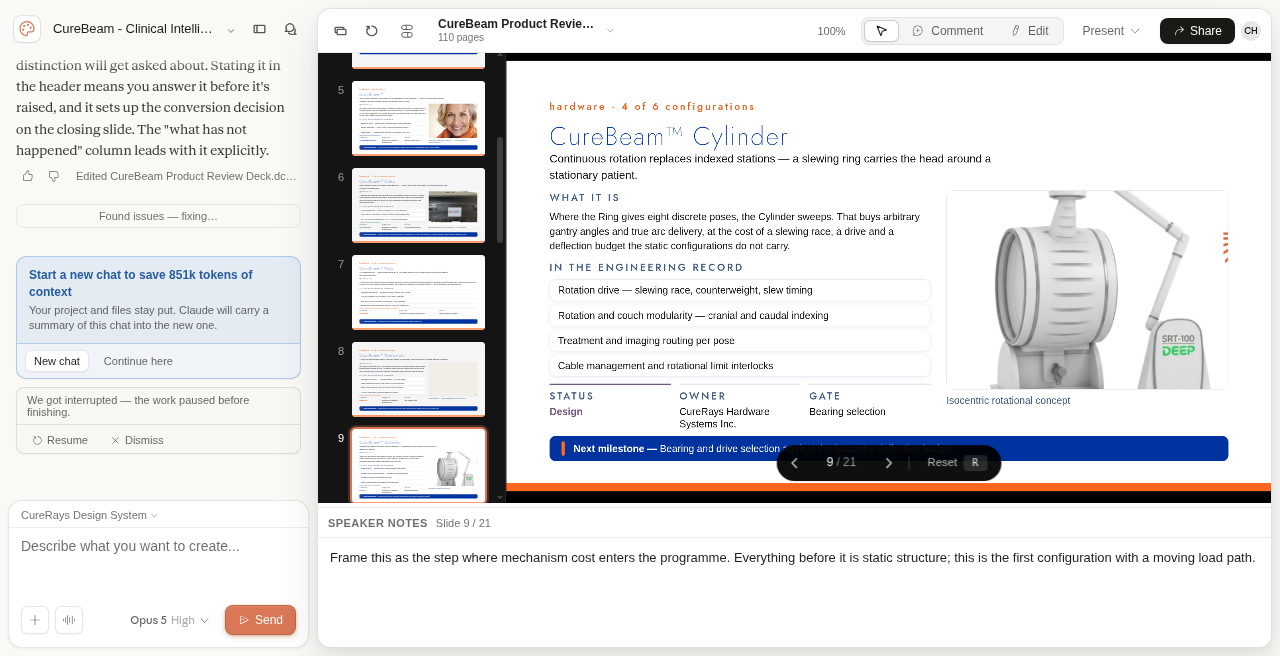
Task: Click the thumbnail panel scrollbar
Action: 500,190
